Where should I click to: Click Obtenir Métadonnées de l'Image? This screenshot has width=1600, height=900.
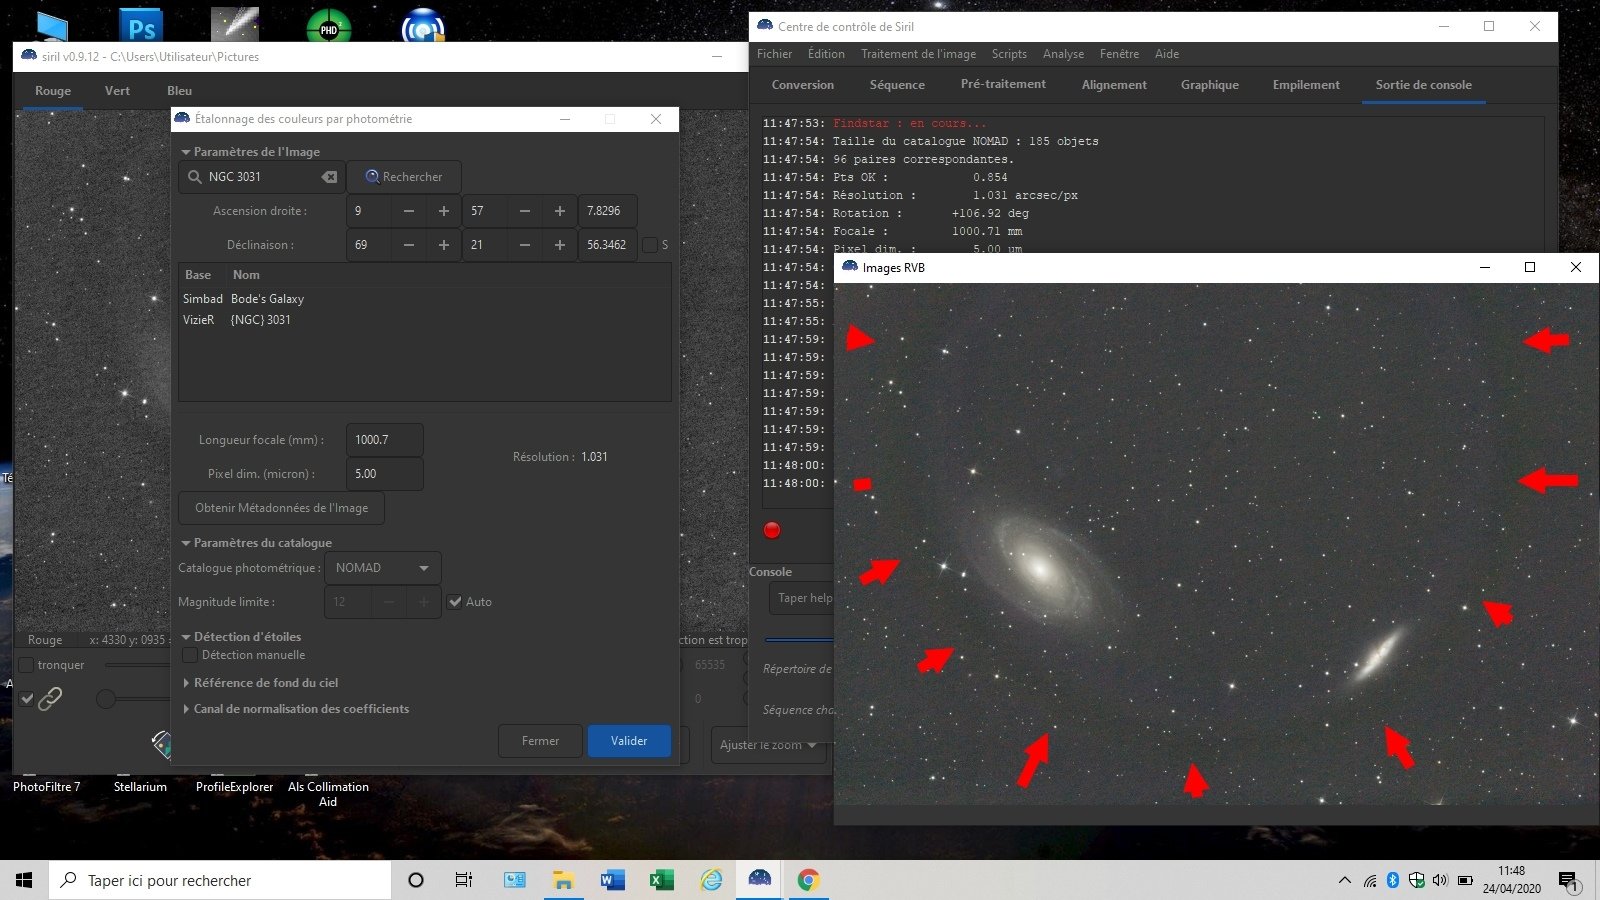(x=281, y=508)
